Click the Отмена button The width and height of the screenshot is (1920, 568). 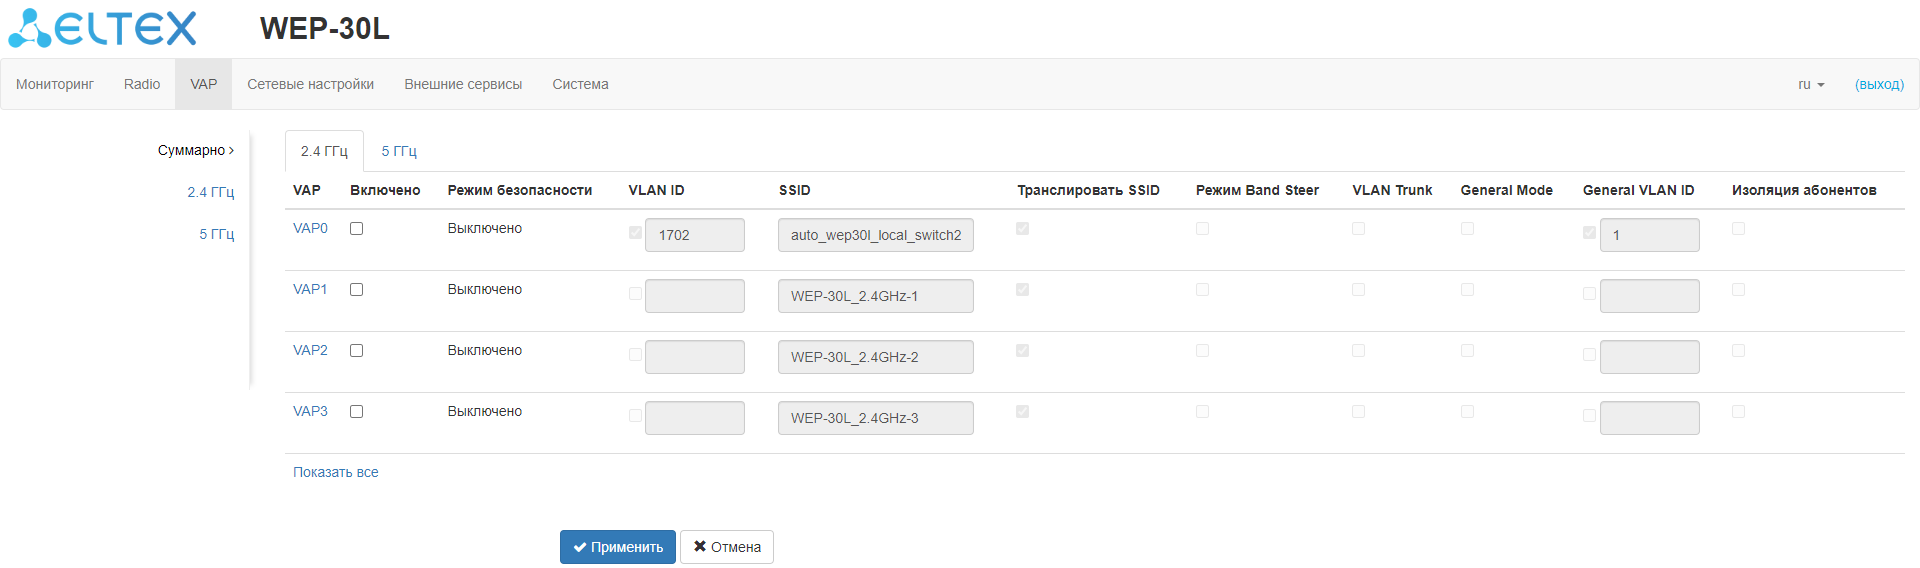click(x=727, y=547)
